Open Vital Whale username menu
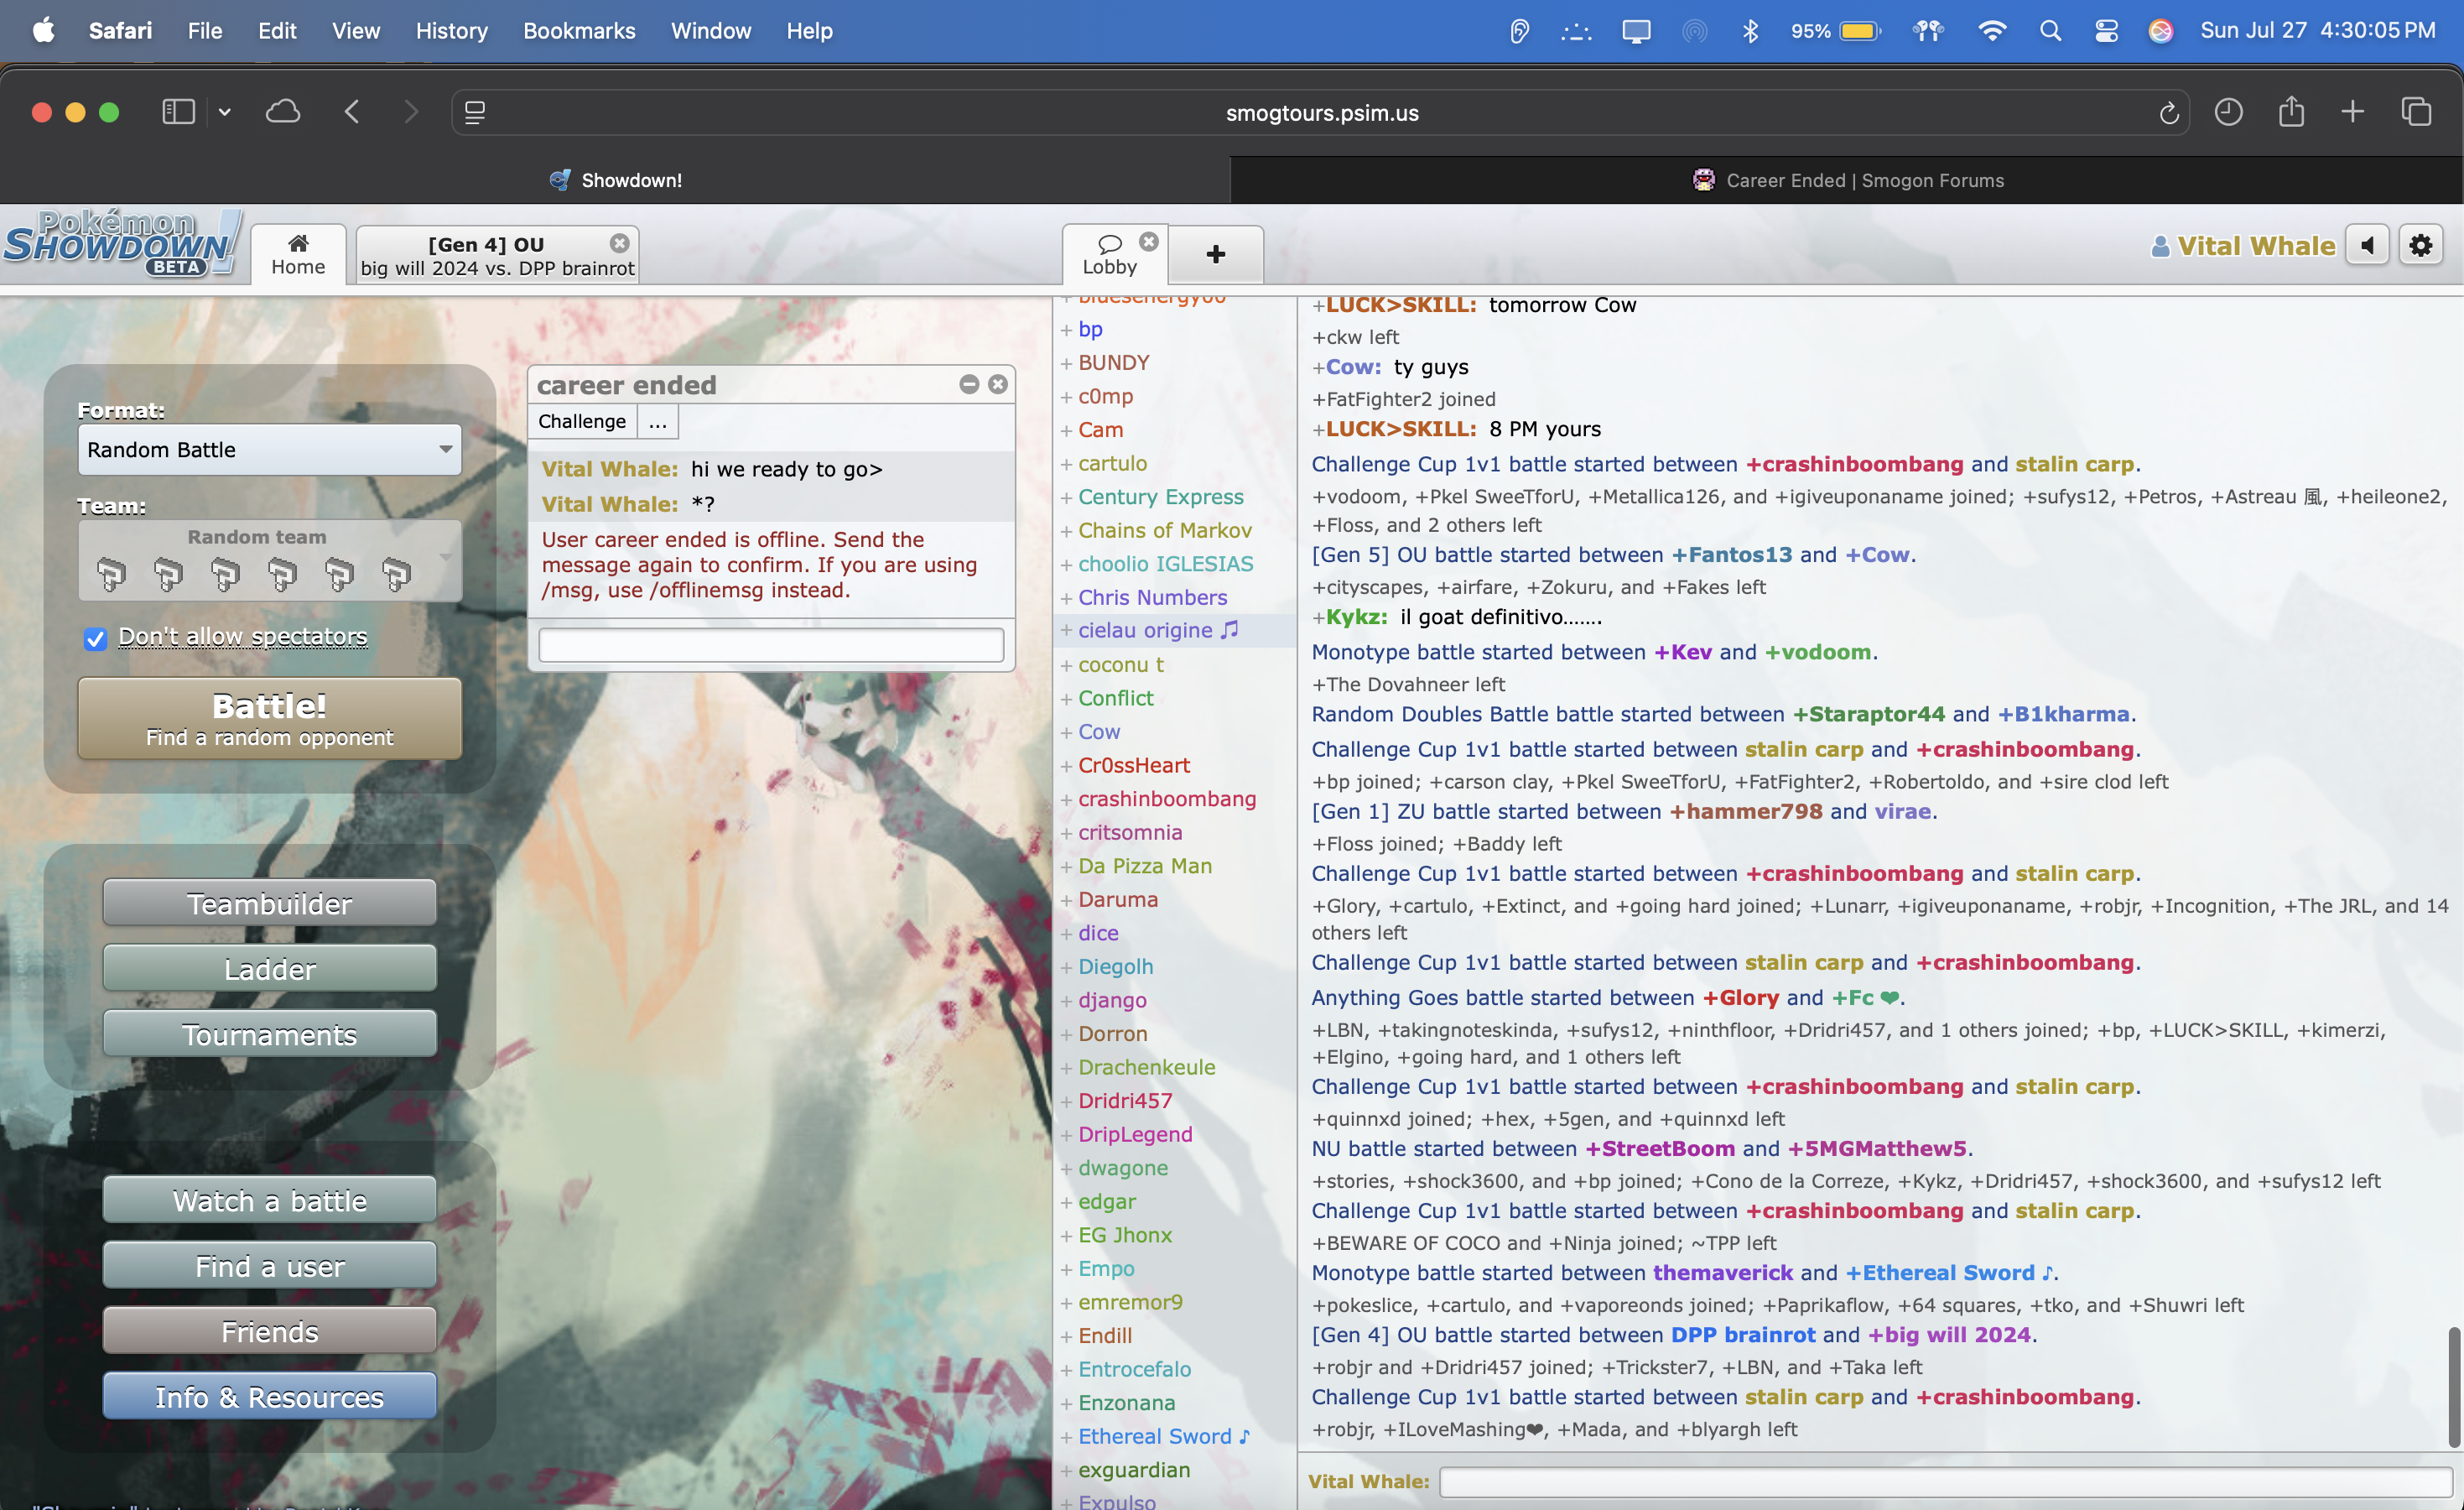2464x1510 pixels. click(2243, 246)
